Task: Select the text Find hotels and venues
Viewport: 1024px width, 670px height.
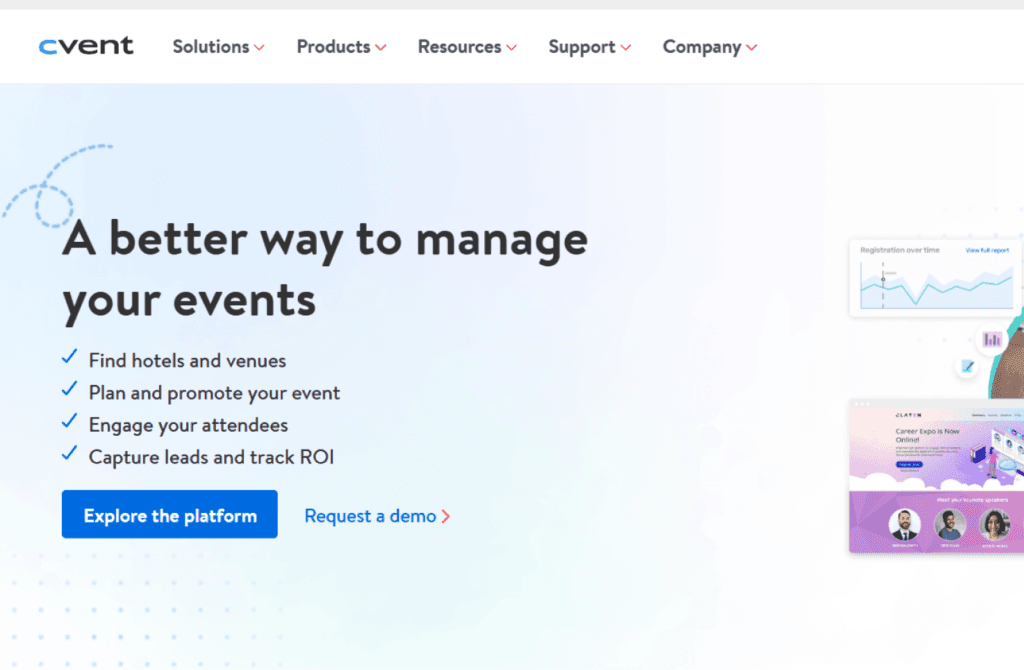Action: point(187,360)
